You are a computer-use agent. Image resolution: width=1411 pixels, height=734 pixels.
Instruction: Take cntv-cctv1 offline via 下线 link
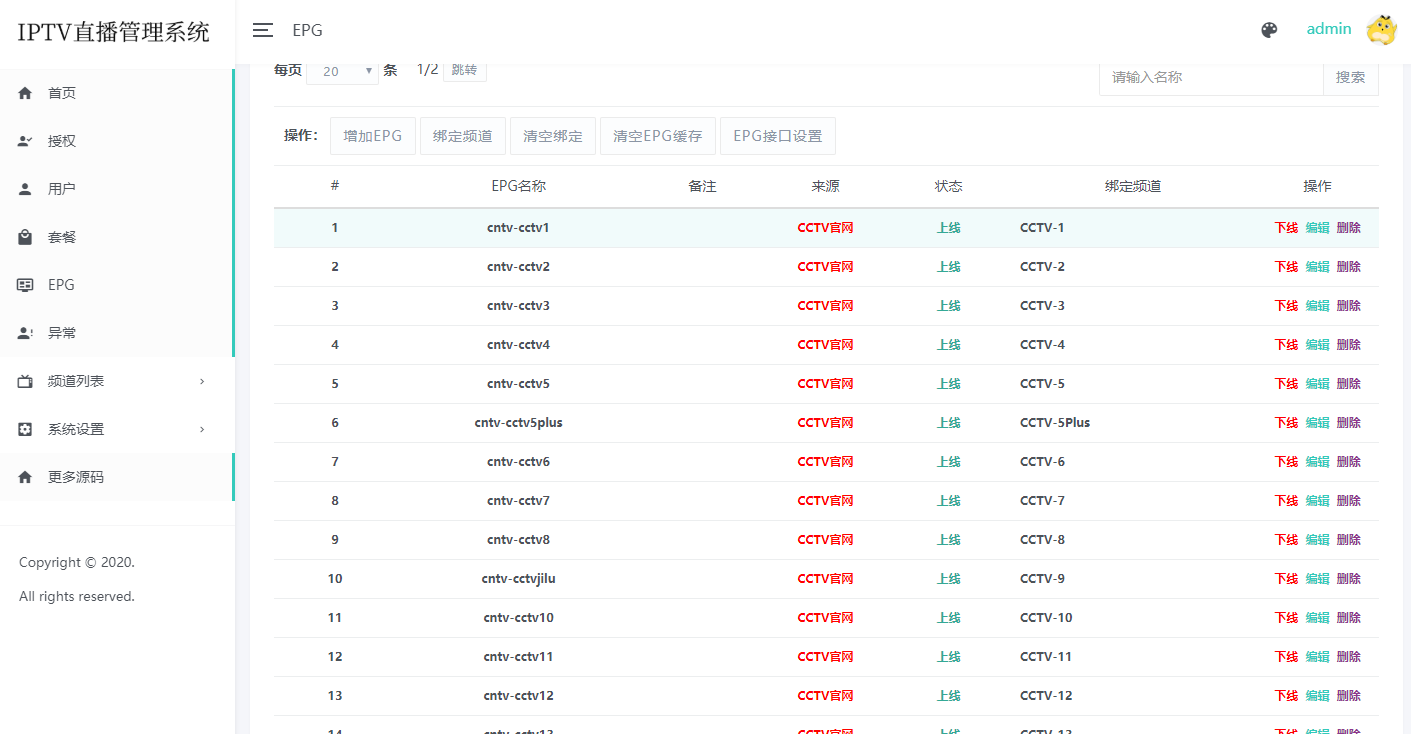coord(1286,228)
